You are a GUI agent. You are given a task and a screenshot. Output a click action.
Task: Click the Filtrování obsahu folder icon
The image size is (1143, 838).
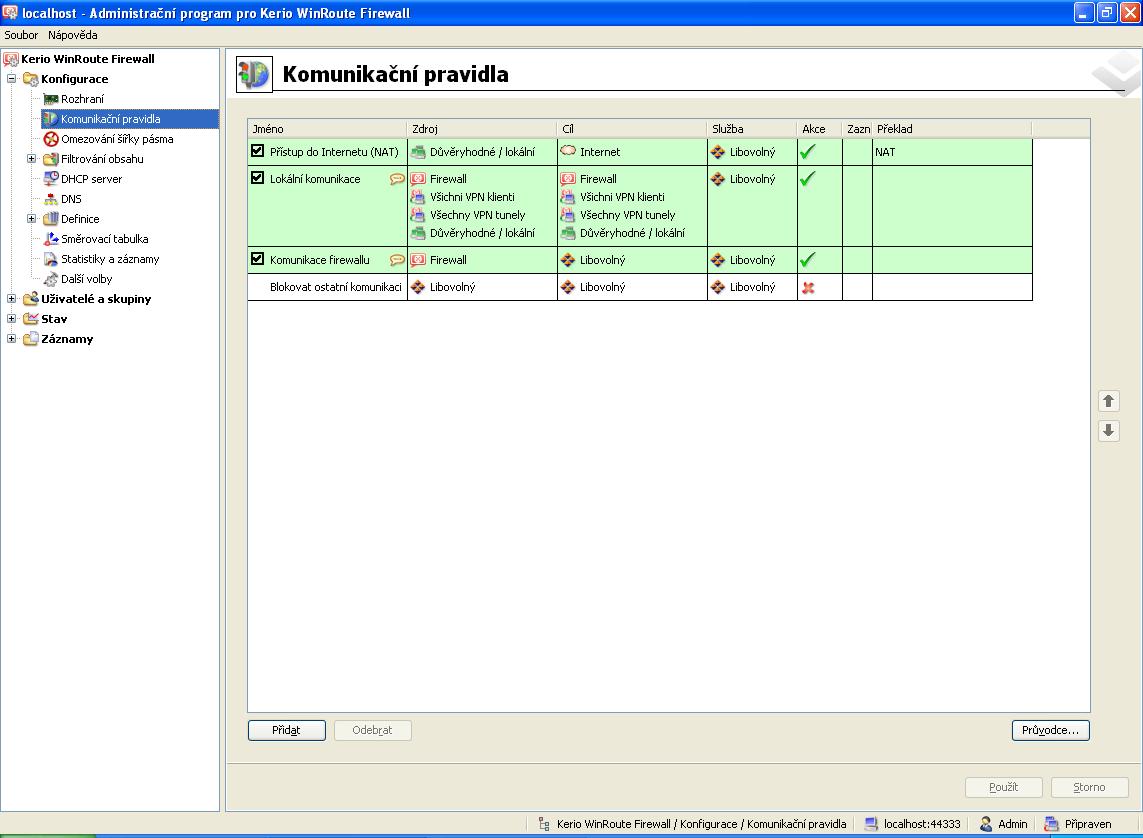point(50,159)
